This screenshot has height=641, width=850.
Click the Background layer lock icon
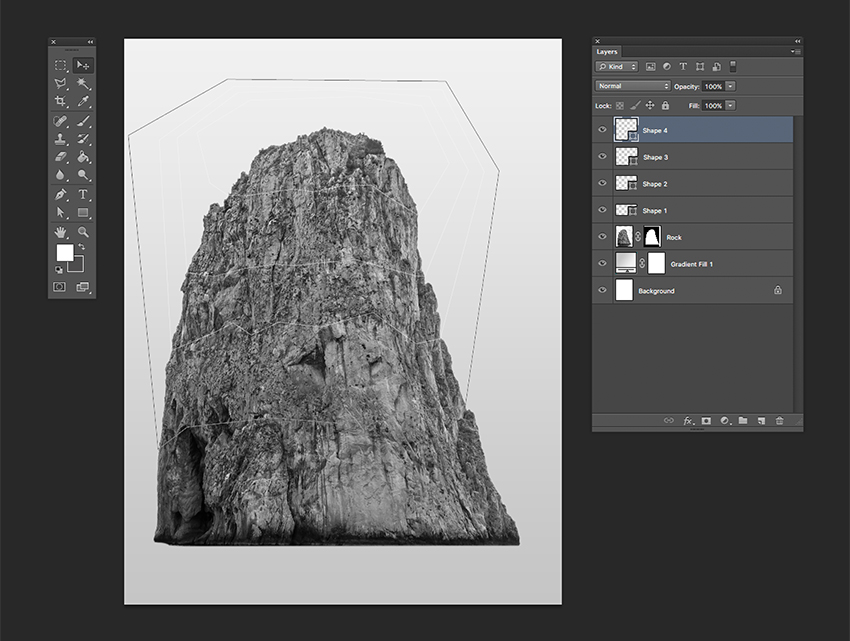click(x=778, y=290)
